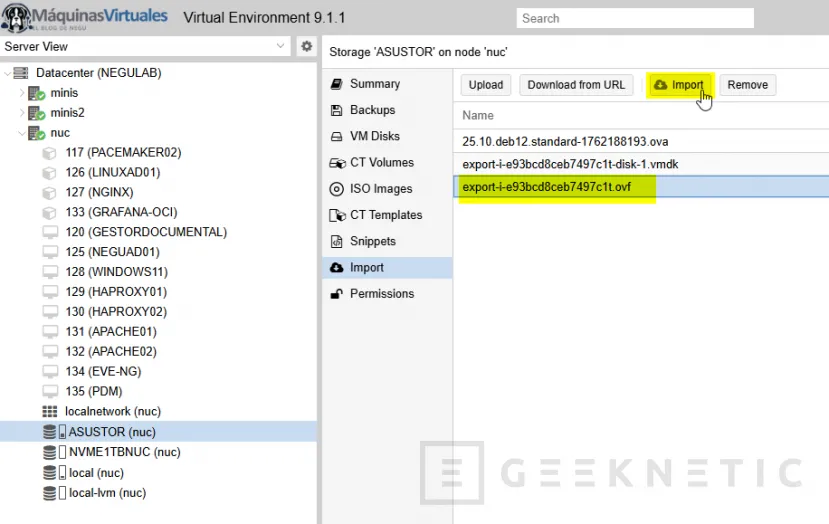Image resolution: width=829 pixels, height=524 pixels.
Task: Open the Summary tab
Action: pyautogui.click(x=387, y=84)
